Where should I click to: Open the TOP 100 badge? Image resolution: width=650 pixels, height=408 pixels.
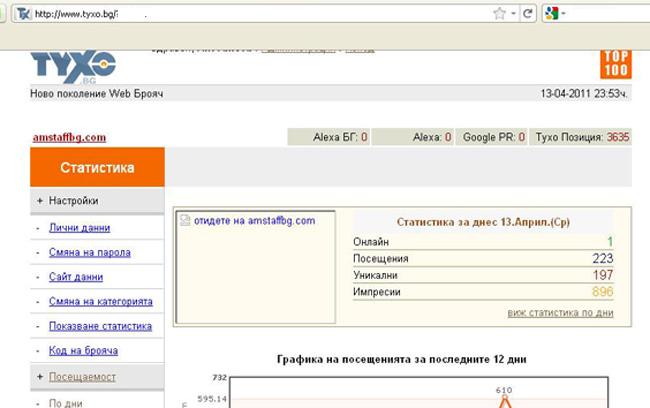coord(616,64)
